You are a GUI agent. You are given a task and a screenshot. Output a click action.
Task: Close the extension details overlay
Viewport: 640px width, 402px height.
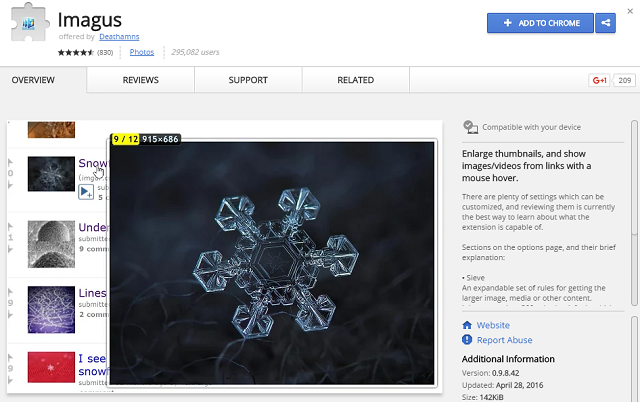click(630, 11)
